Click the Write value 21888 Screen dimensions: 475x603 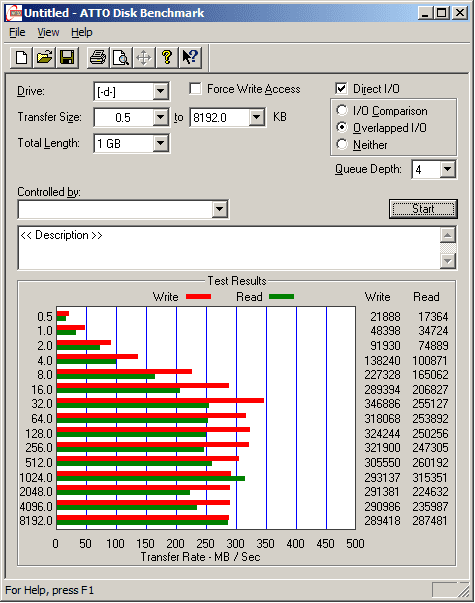click(385, 316)
